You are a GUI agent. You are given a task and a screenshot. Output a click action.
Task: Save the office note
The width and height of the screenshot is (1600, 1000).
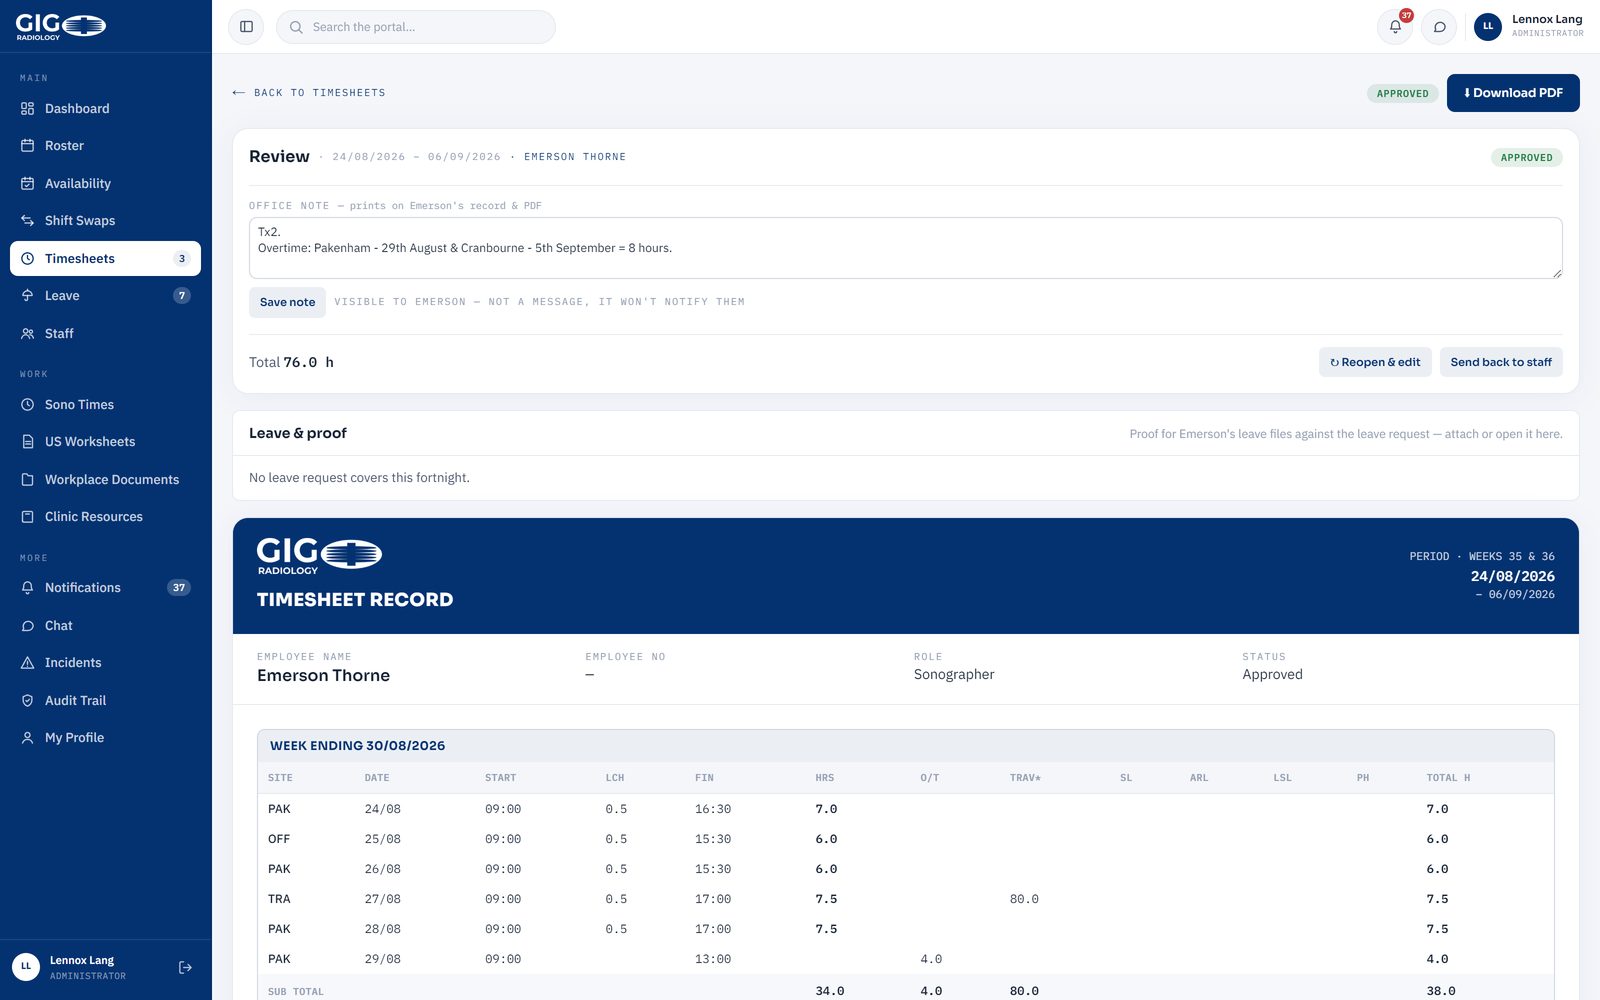coord(287,302)
